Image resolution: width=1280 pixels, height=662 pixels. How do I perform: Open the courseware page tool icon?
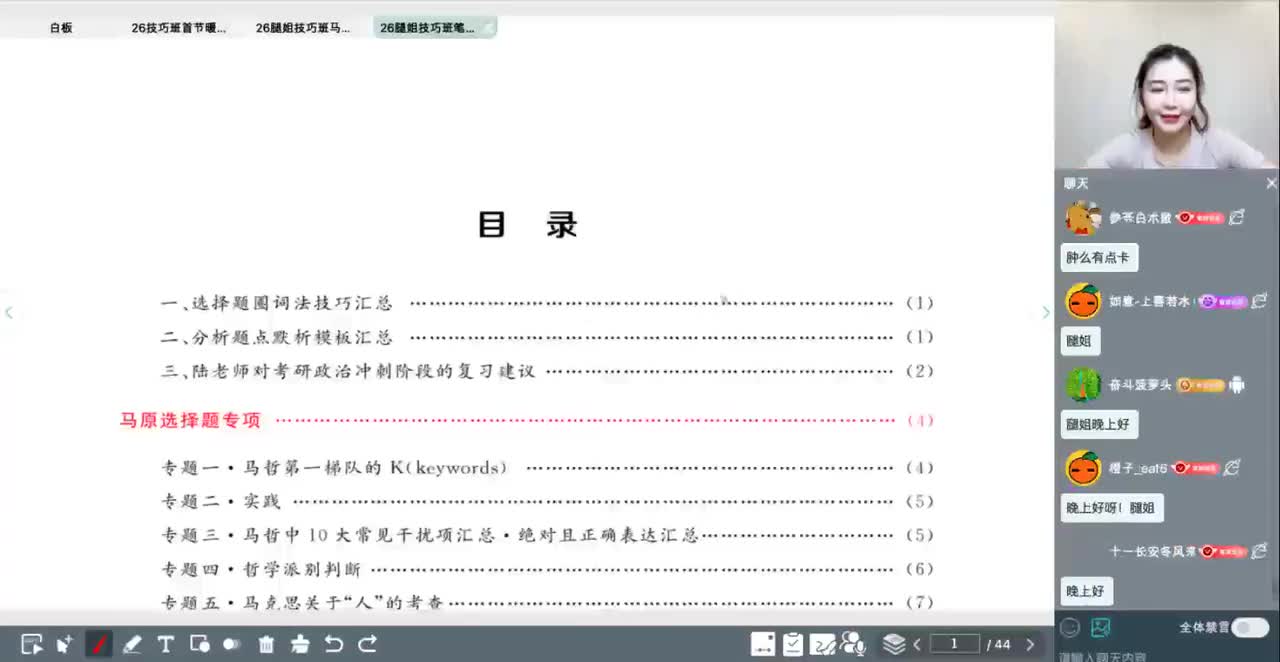coord(763,644)
